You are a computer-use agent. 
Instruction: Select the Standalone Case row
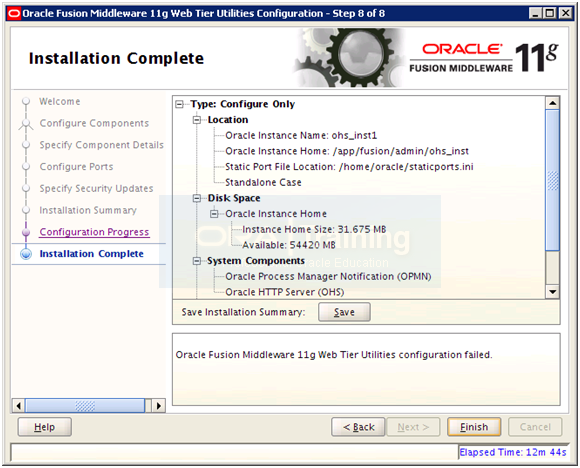263,182
